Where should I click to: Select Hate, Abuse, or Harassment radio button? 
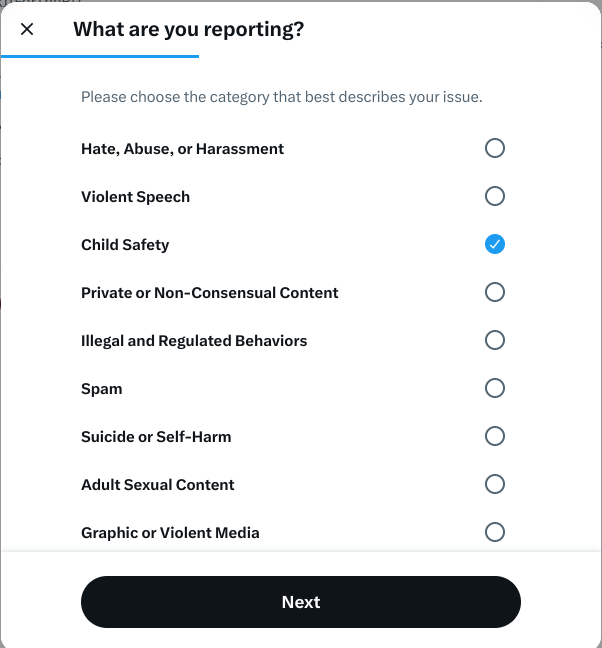(x=494, y=149)
